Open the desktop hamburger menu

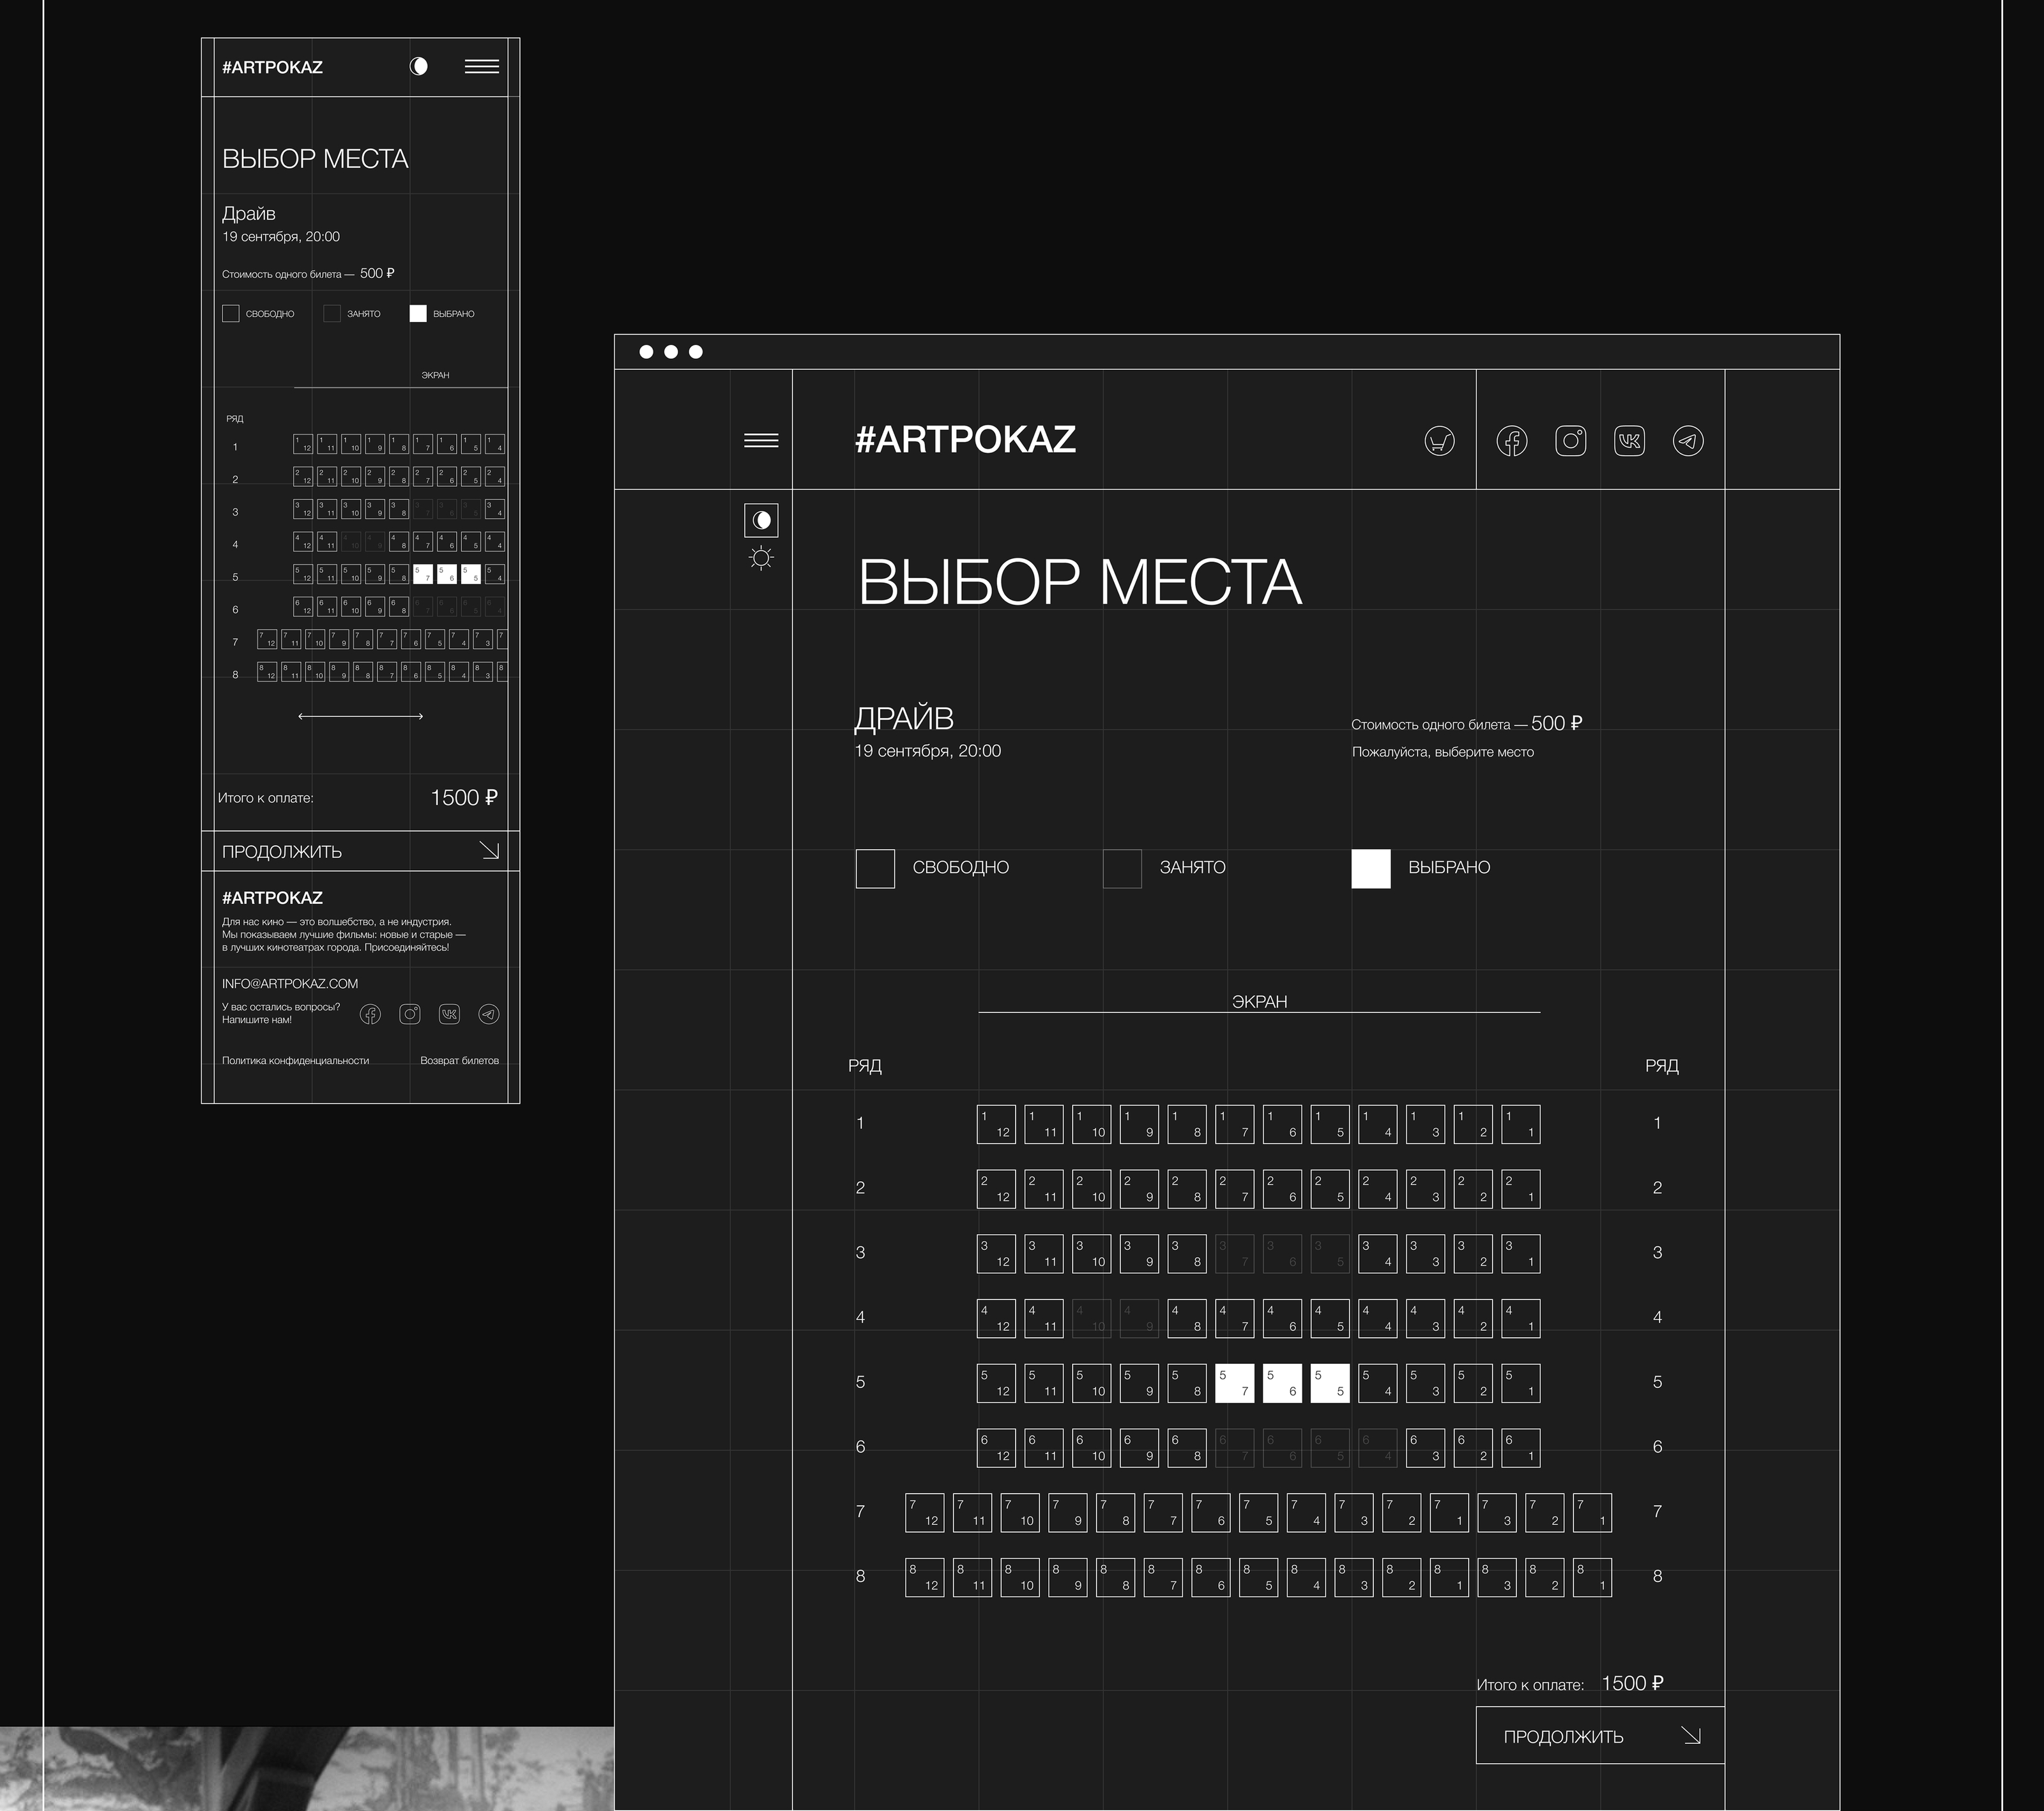click(761, 441)
